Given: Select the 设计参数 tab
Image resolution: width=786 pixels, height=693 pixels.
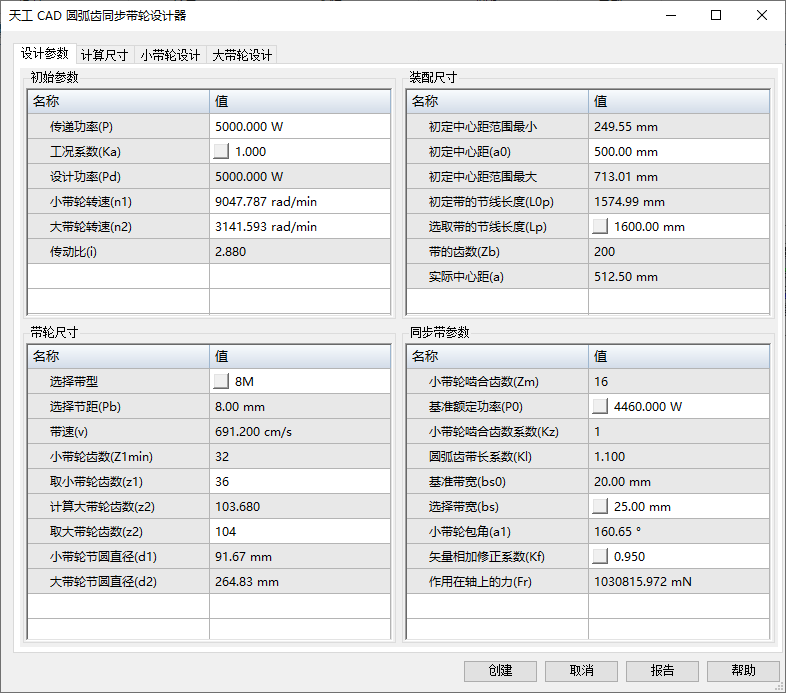Looking at the screenshot, I should pos(45,54).
